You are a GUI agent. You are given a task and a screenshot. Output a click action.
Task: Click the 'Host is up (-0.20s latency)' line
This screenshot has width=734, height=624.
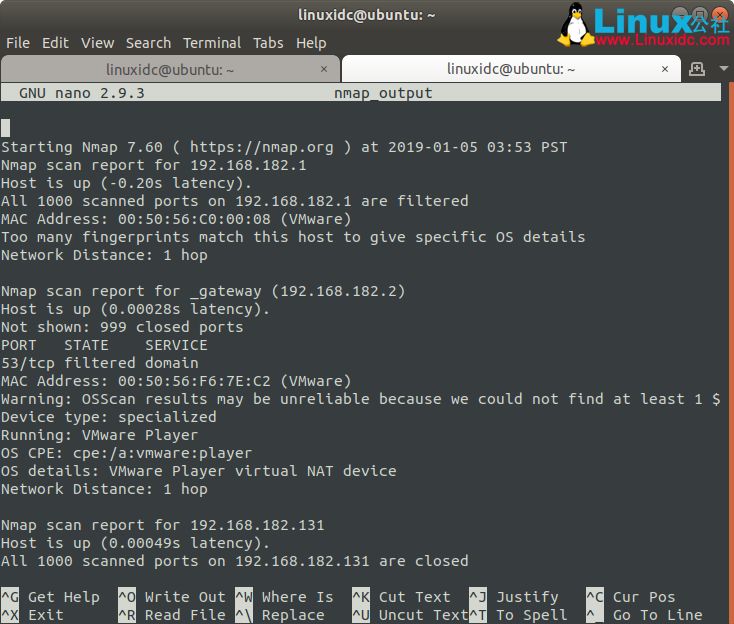(x=126, y=183)
